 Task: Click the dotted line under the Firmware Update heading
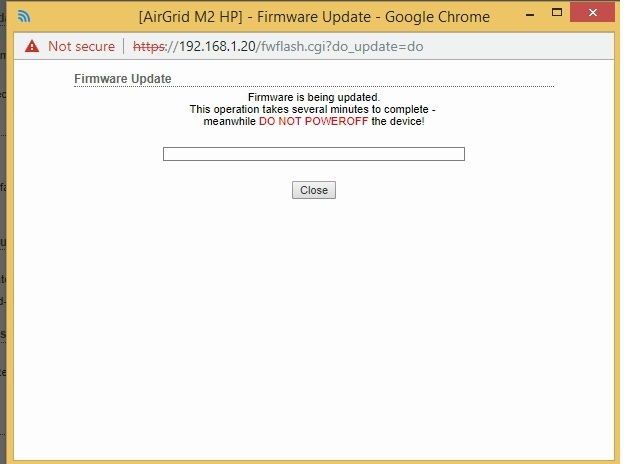(313, 87)
